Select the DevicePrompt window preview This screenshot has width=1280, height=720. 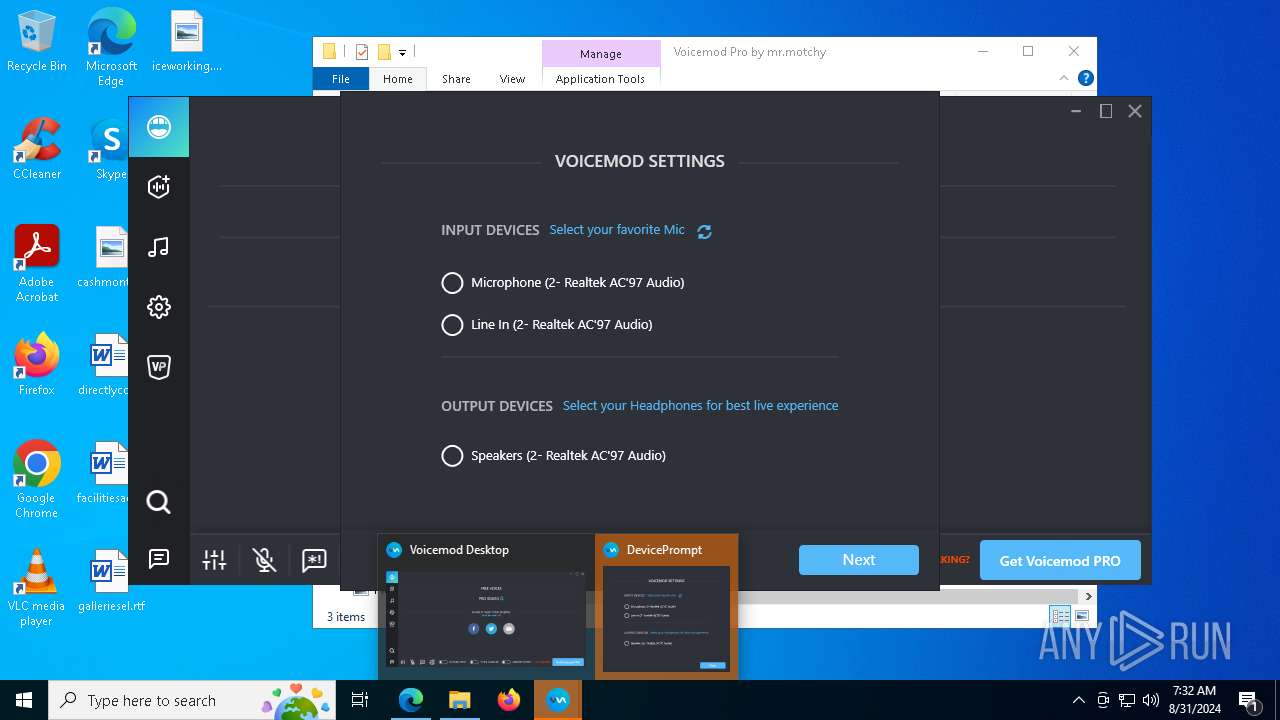click(x=667, y=607)
